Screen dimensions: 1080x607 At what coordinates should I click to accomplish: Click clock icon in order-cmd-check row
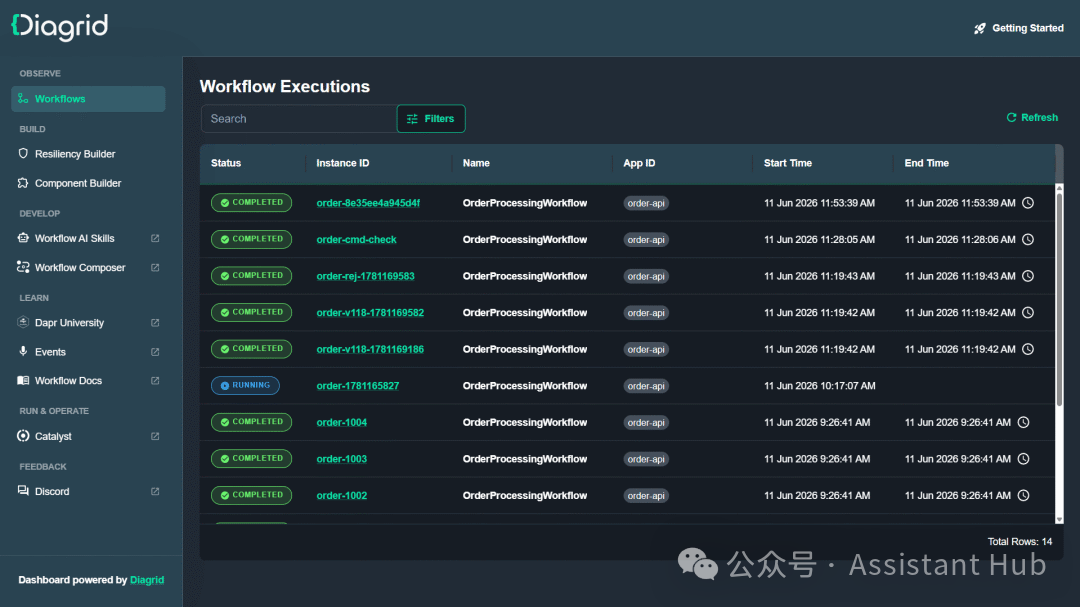(x=1028, y=239)
